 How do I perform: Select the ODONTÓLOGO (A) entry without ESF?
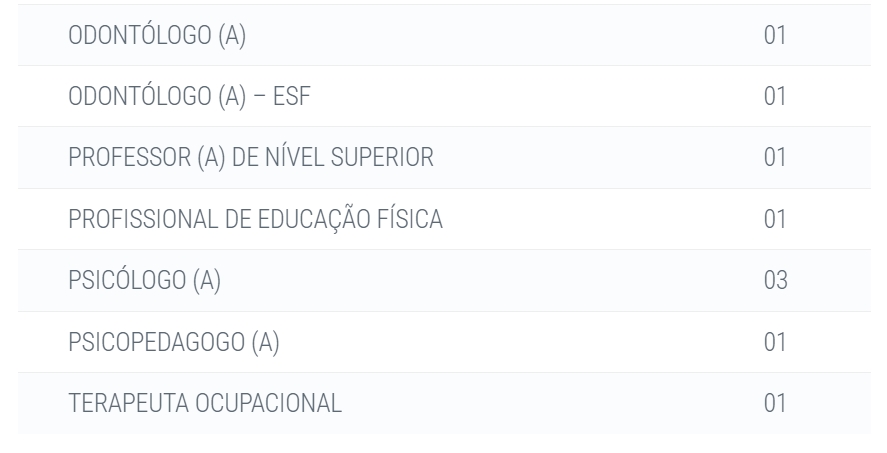(x=157, y=35)
